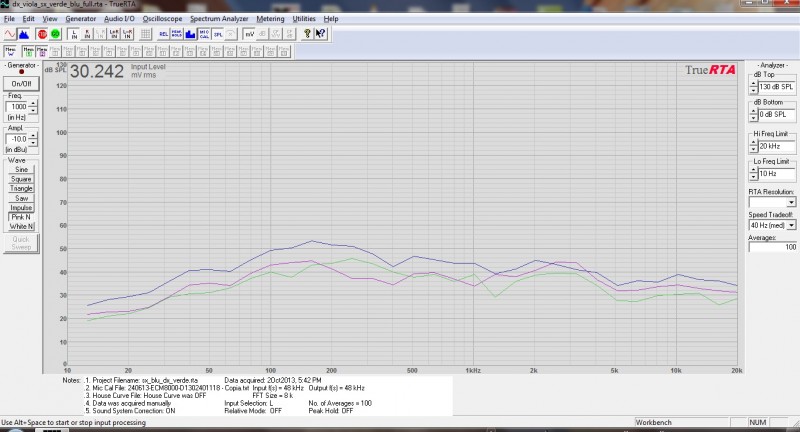Select the Saw wave option

click(21, 198)
